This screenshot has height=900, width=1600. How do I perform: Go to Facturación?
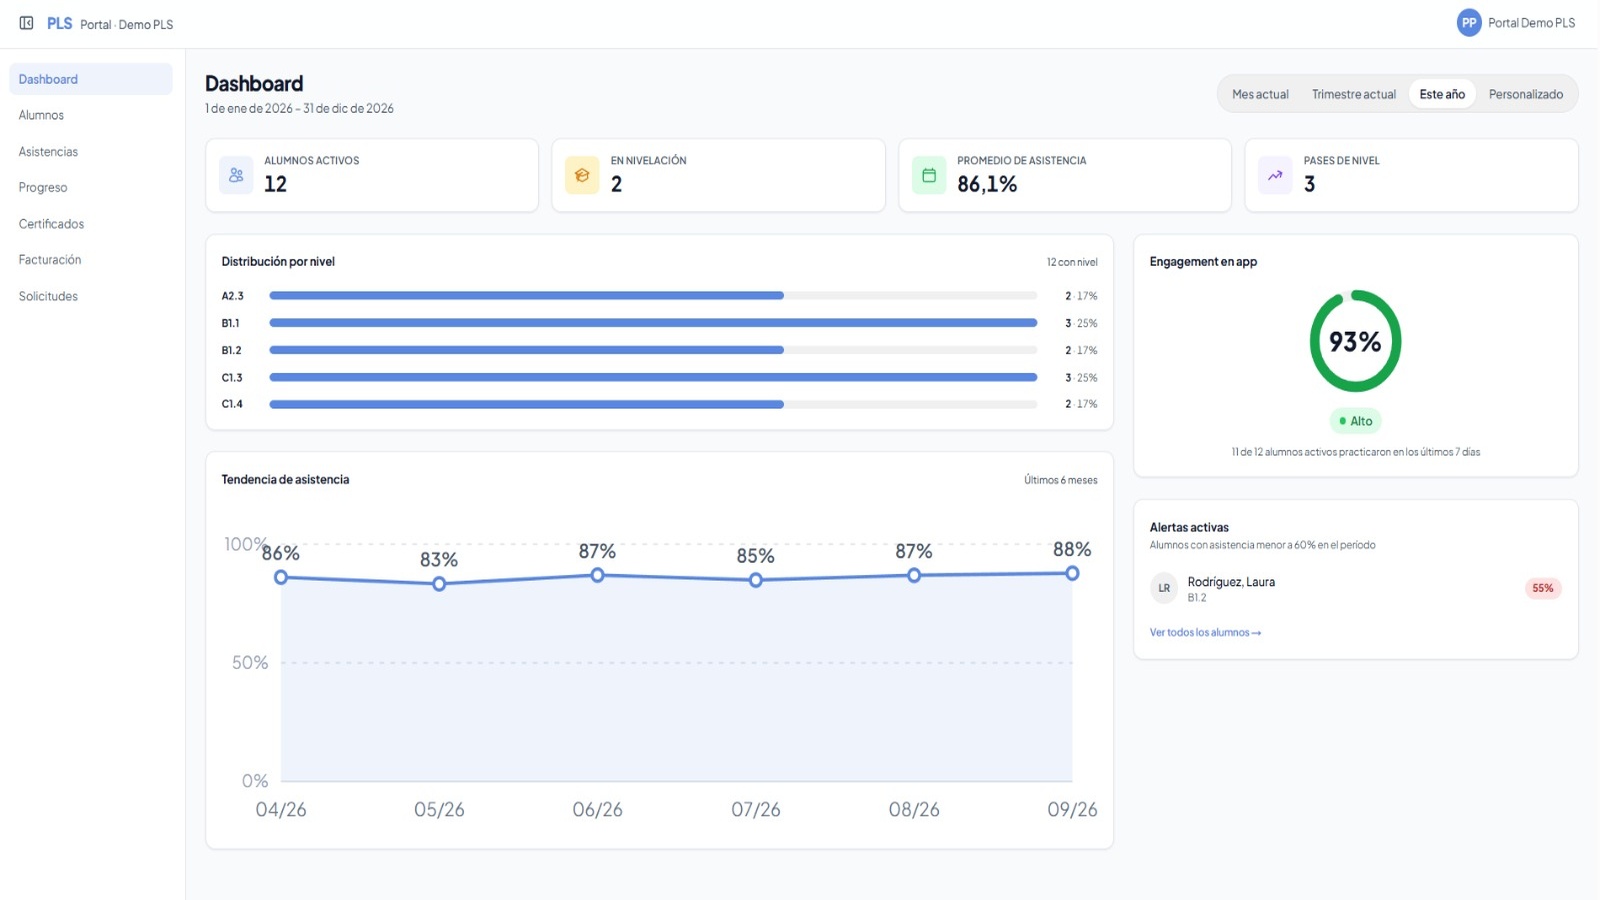91,259
